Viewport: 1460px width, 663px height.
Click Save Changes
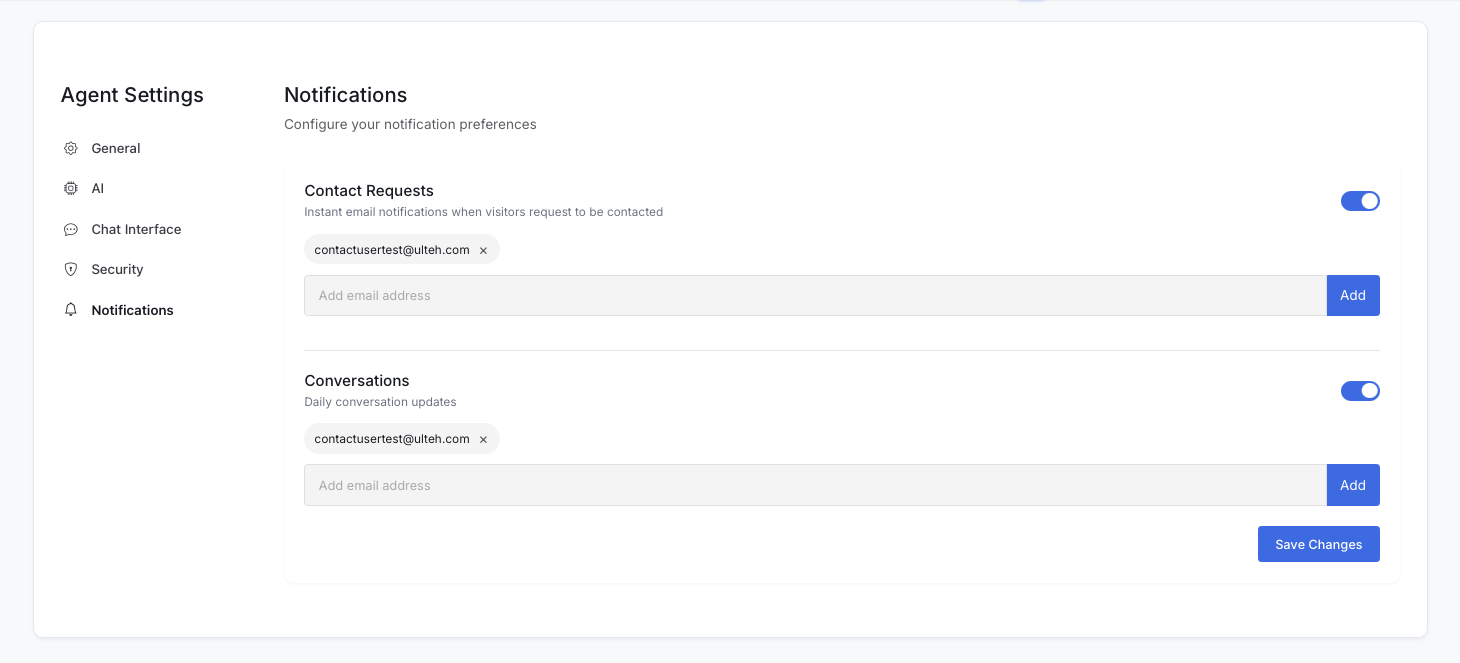[1318, 544]
